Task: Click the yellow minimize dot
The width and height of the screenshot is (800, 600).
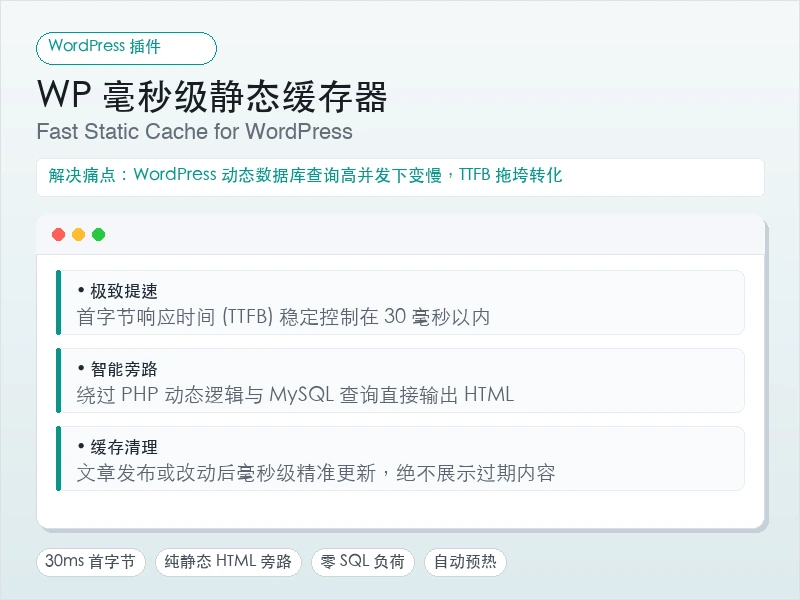Action: coord(79,235)
